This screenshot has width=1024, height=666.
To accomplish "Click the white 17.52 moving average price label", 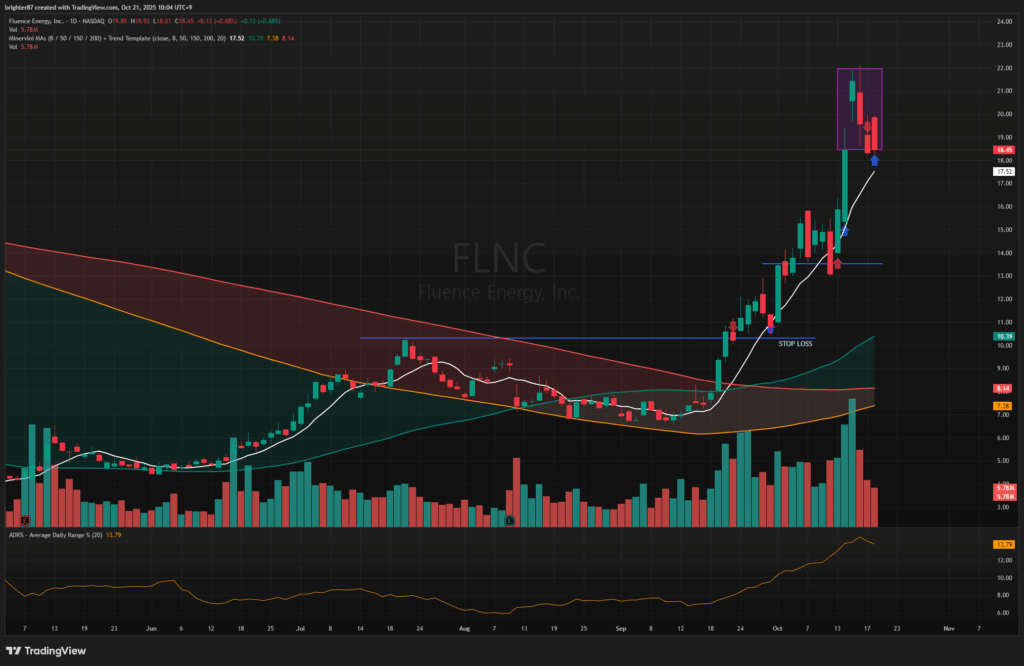I will click(x=1003, y=171).
